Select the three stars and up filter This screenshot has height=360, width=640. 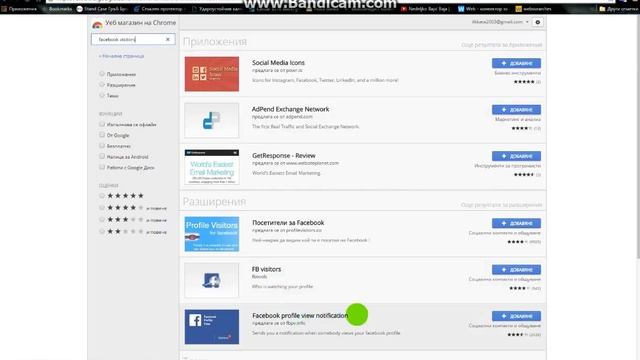[102, 220]
